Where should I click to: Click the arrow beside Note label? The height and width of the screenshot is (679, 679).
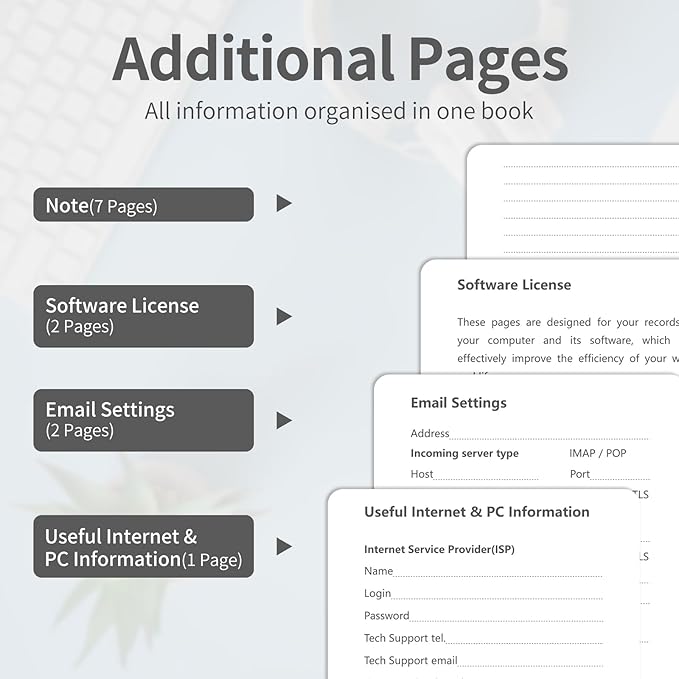point(284,204)
